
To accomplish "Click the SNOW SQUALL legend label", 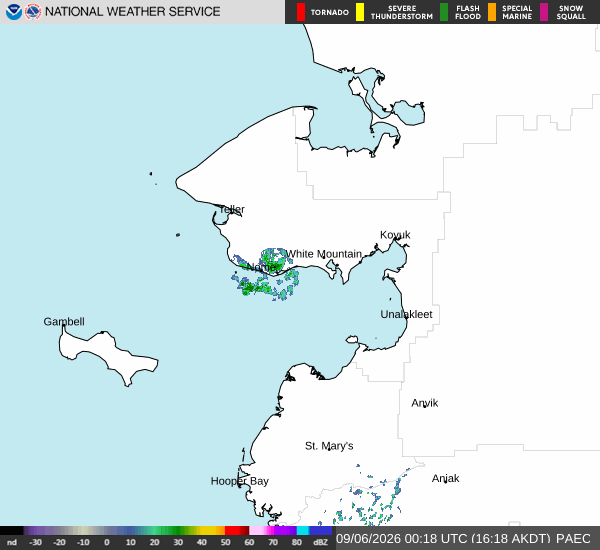I will 571,12.
